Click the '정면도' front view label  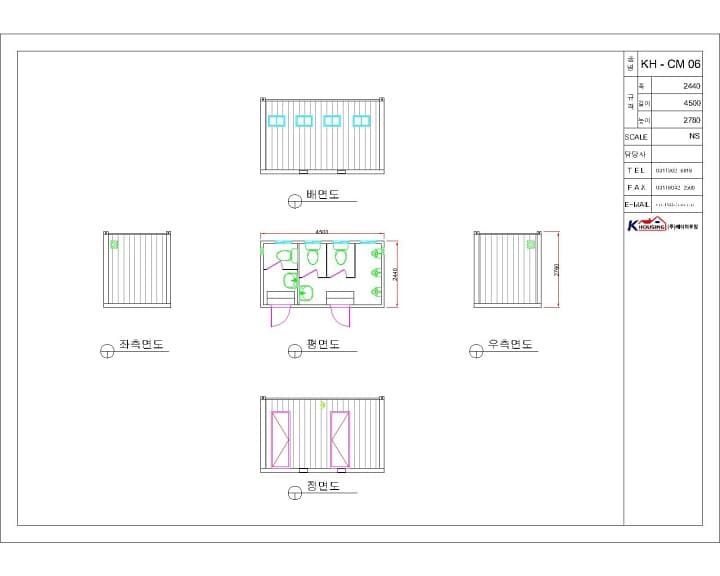tap(323, 486)
